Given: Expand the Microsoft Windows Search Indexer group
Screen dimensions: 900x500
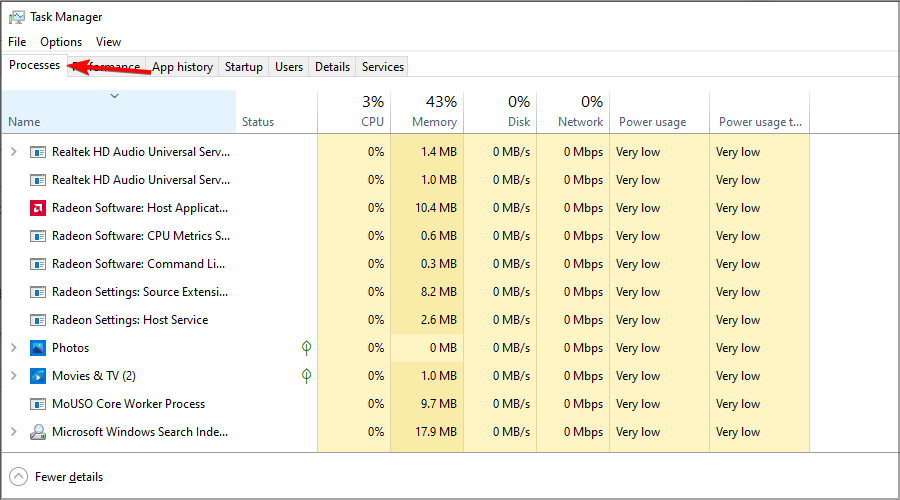Looking at the screenshot, I should coord(14,431).
